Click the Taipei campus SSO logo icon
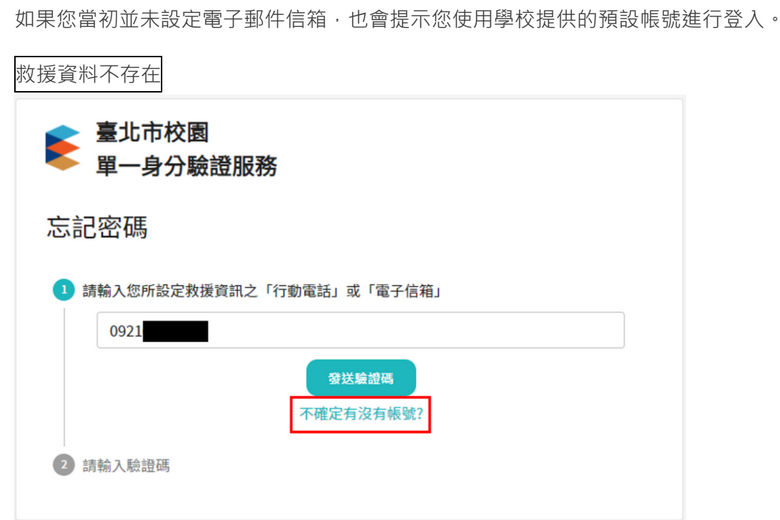The width and height of the screenshot is (780, 520). coord(63,148)
